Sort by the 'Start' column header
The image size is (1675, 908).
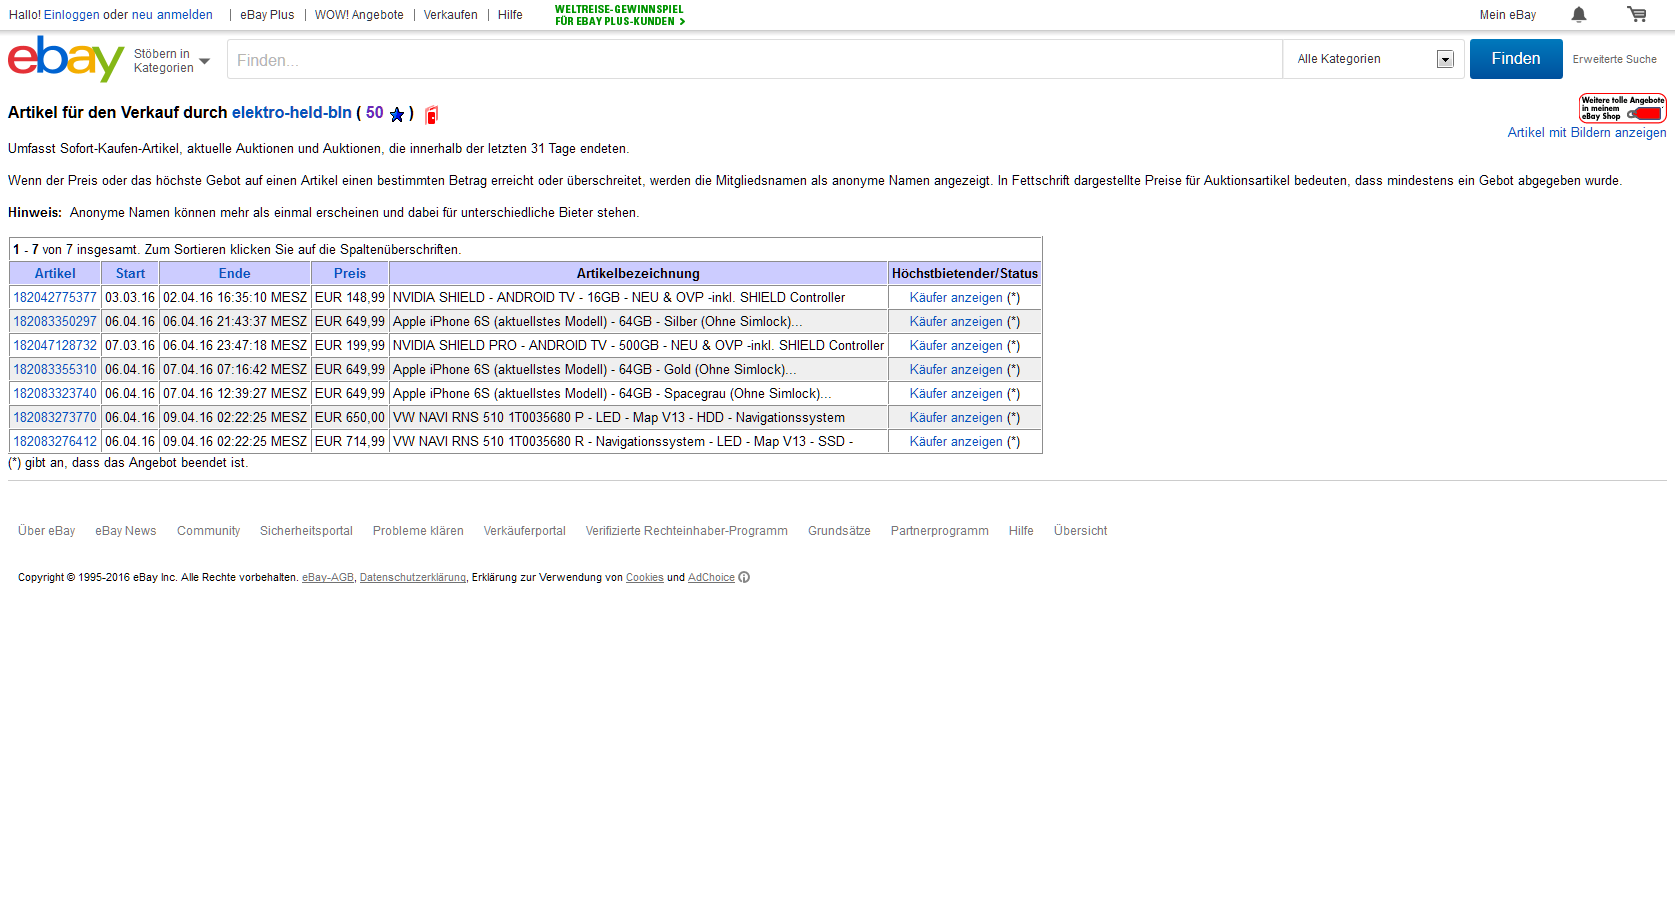click(x=130, y=273)
